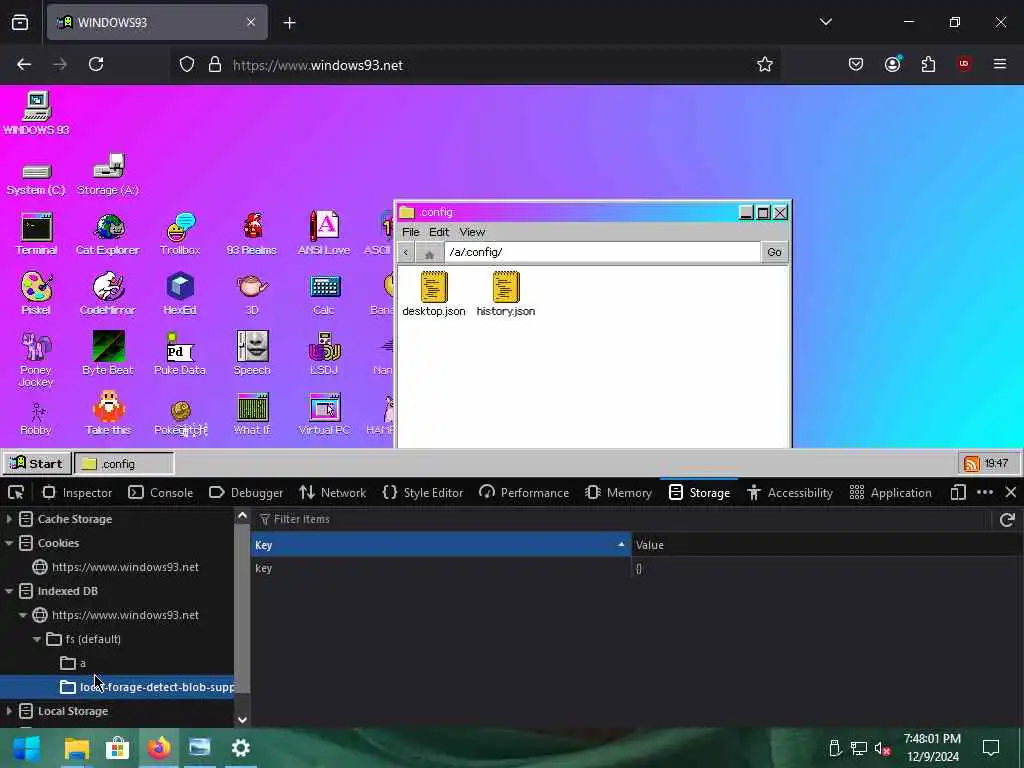Open View menu in .config window
This screenshot has width=1024, height=768.
(472, 232)
